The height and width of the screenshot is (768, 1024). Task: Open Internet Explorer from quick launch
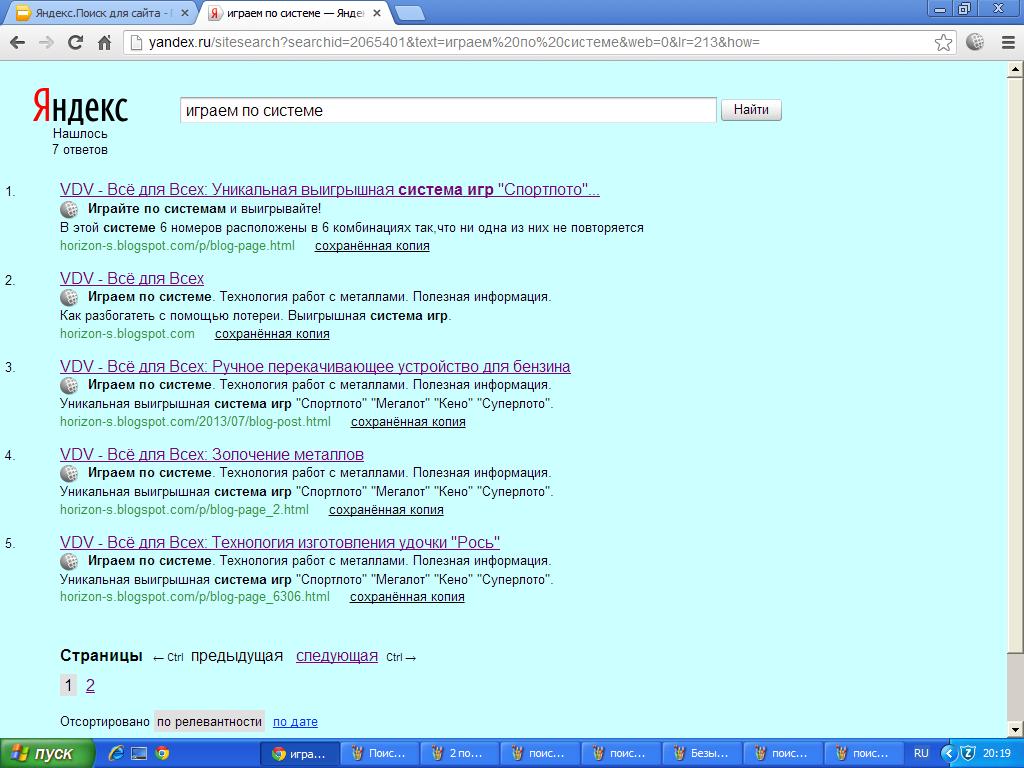tap(116, 754)
